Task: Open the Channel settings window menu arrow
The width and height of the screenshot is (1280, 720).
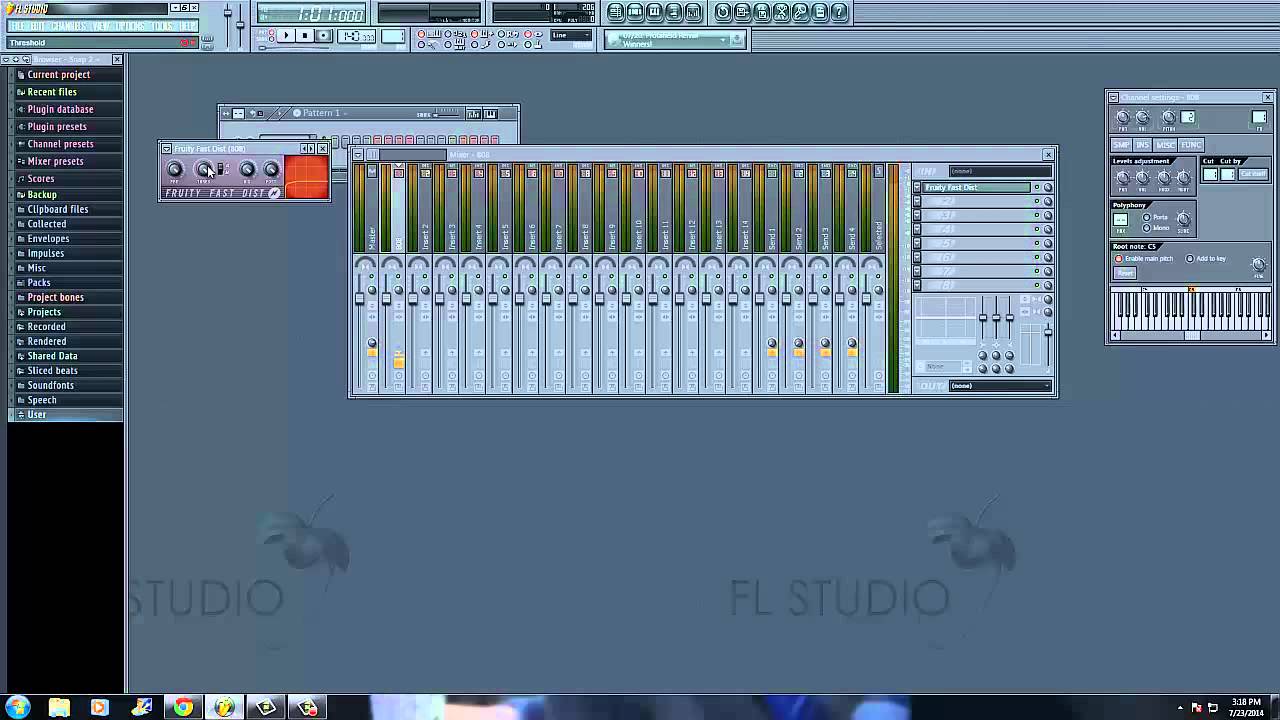Action: [1113, 97]
